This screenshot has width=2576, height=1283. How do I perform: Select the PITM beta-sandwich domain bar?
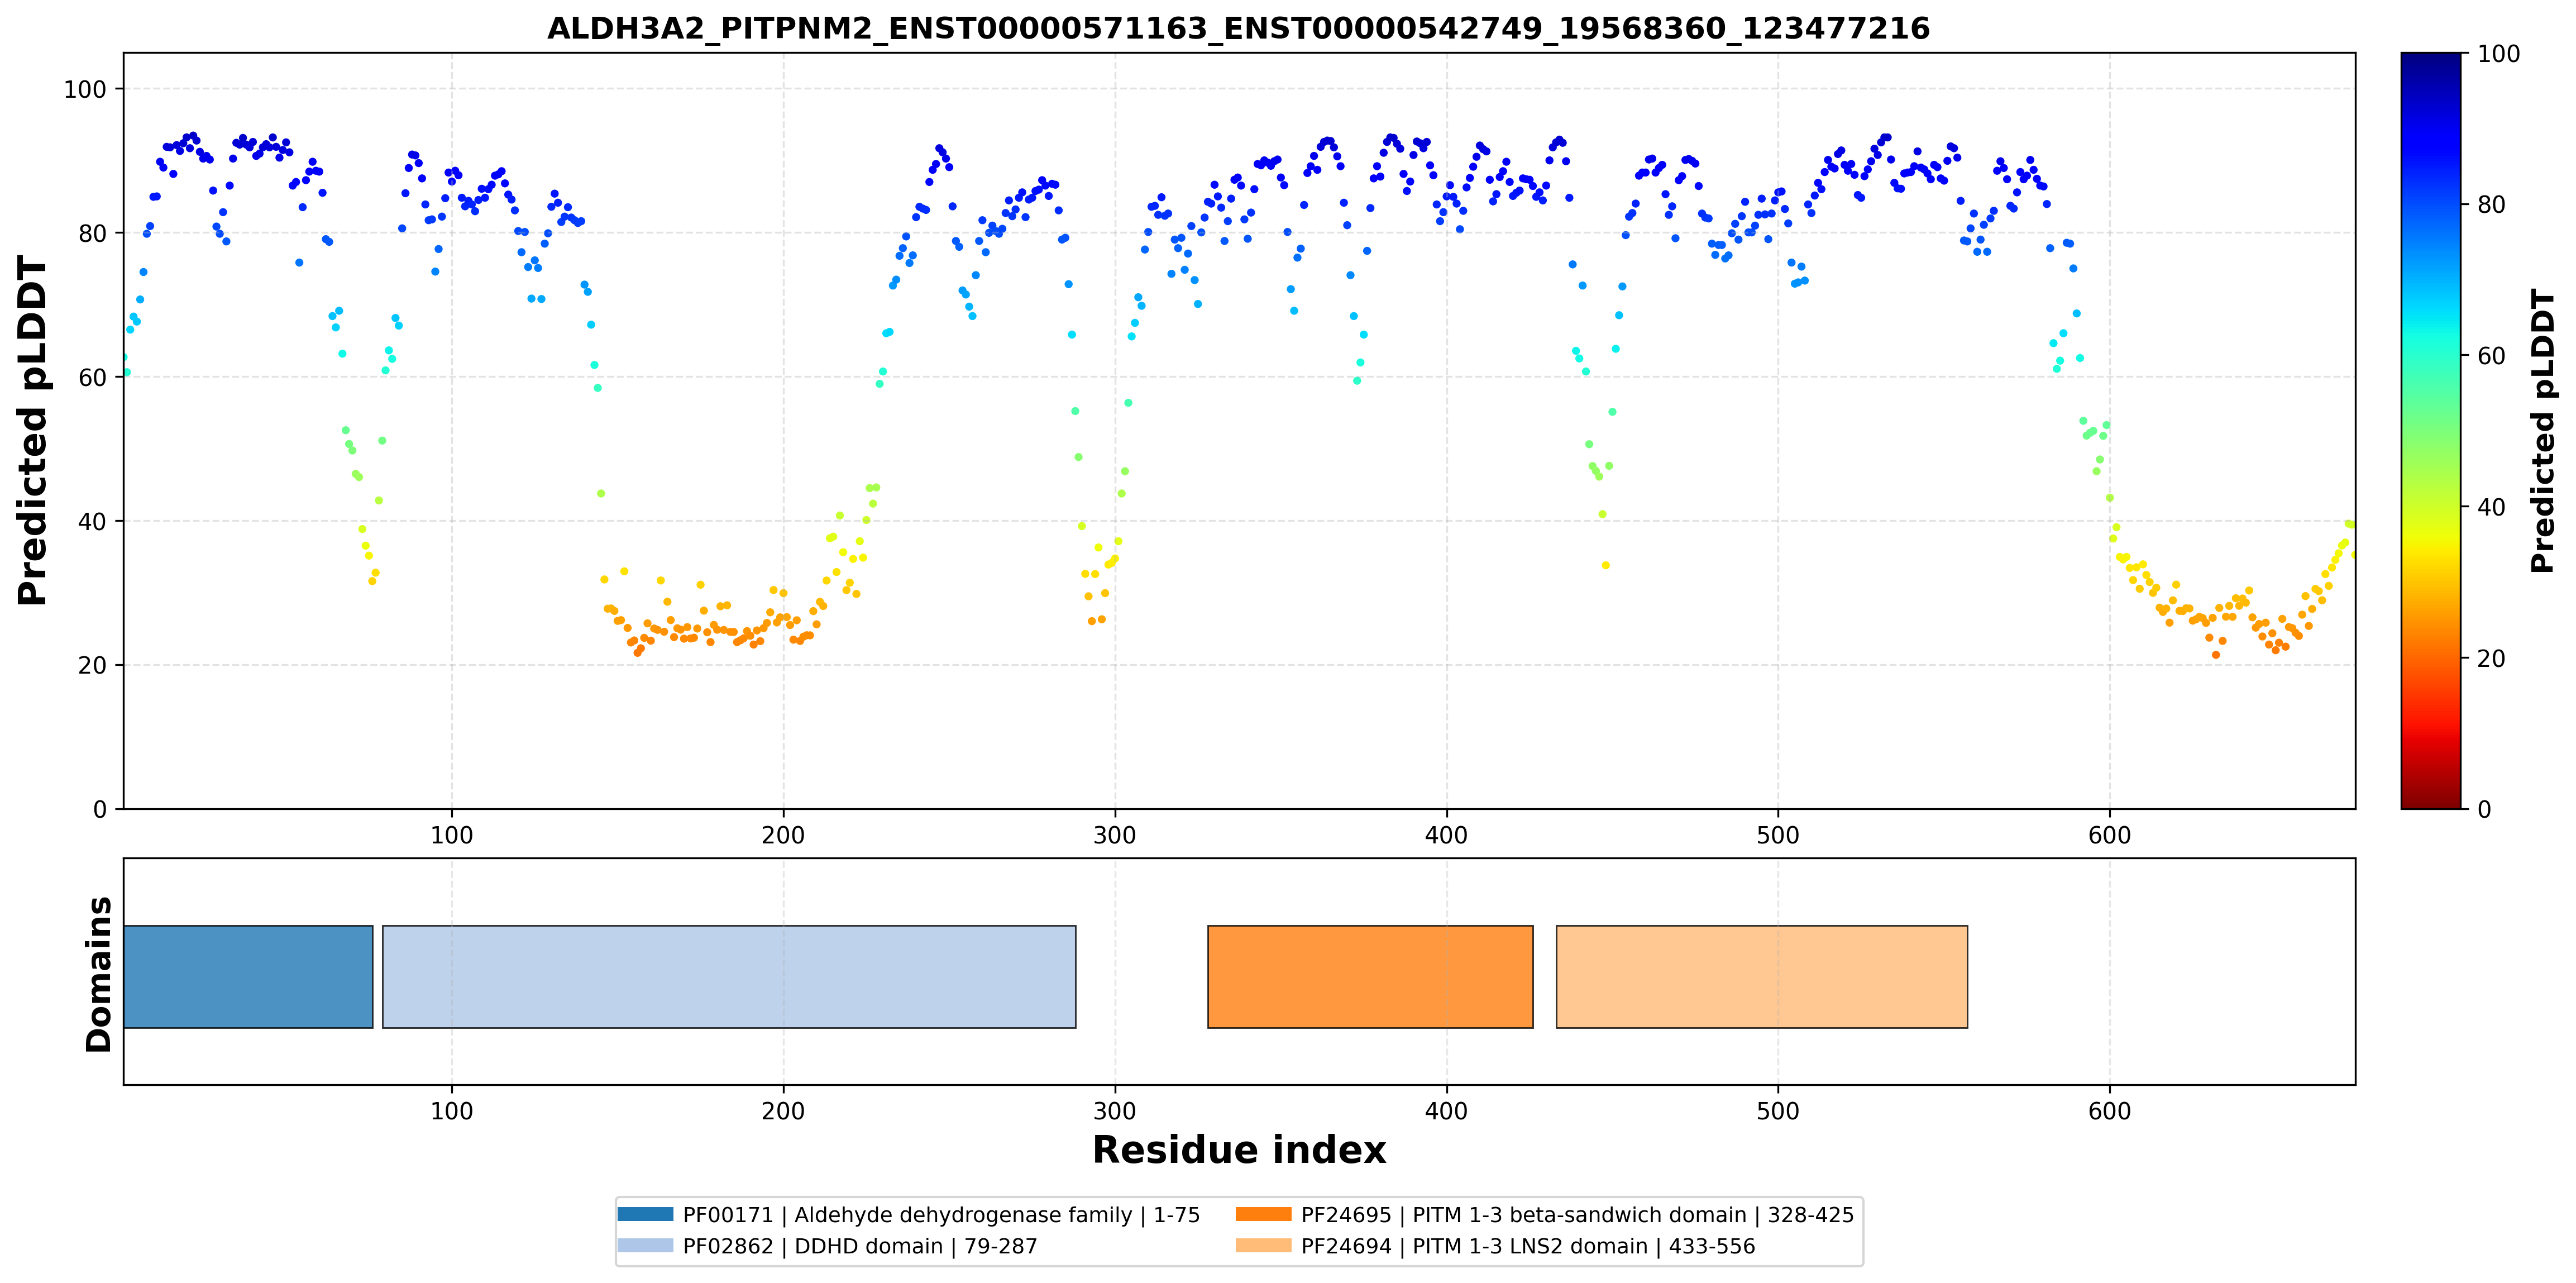(1370, 977)
